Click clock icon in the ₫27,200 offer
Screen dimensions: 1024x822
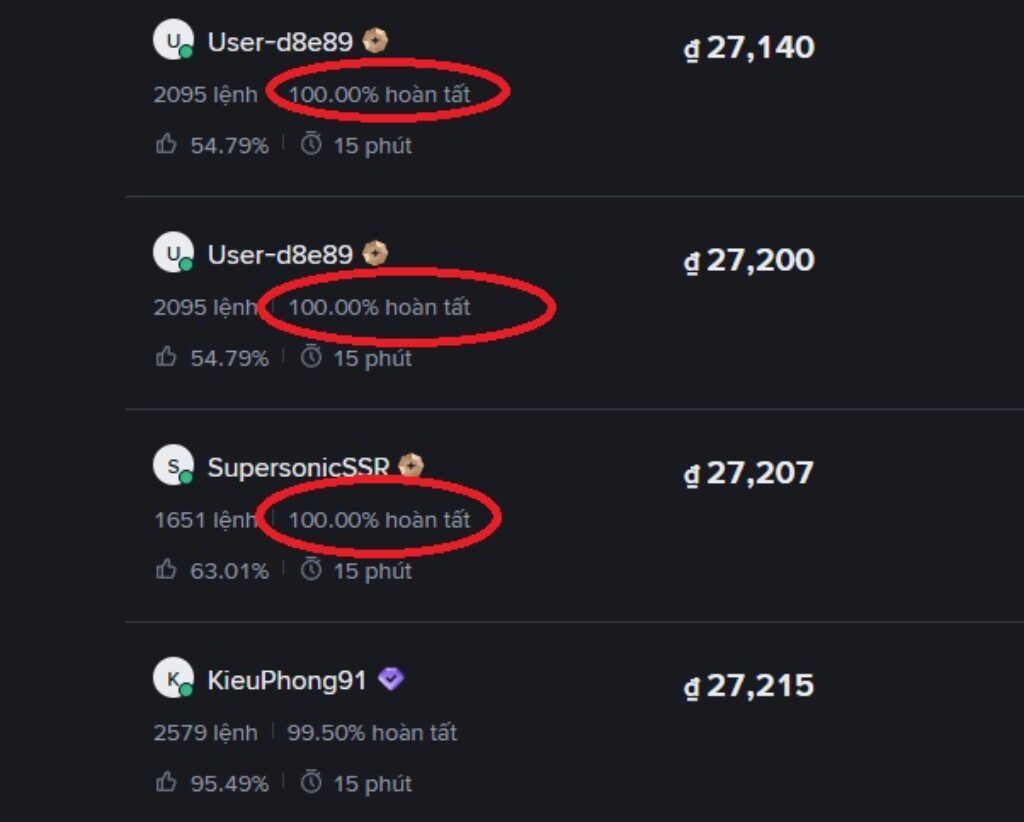(312, 357)
